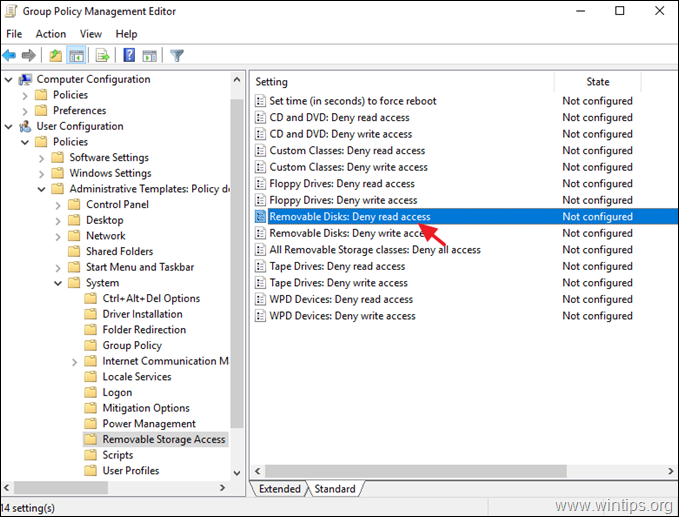This screenshot has width=679, height=517.
Task: Expand the Windows Settings tree node
Action: pyautogui.click(x=42, y=174)
